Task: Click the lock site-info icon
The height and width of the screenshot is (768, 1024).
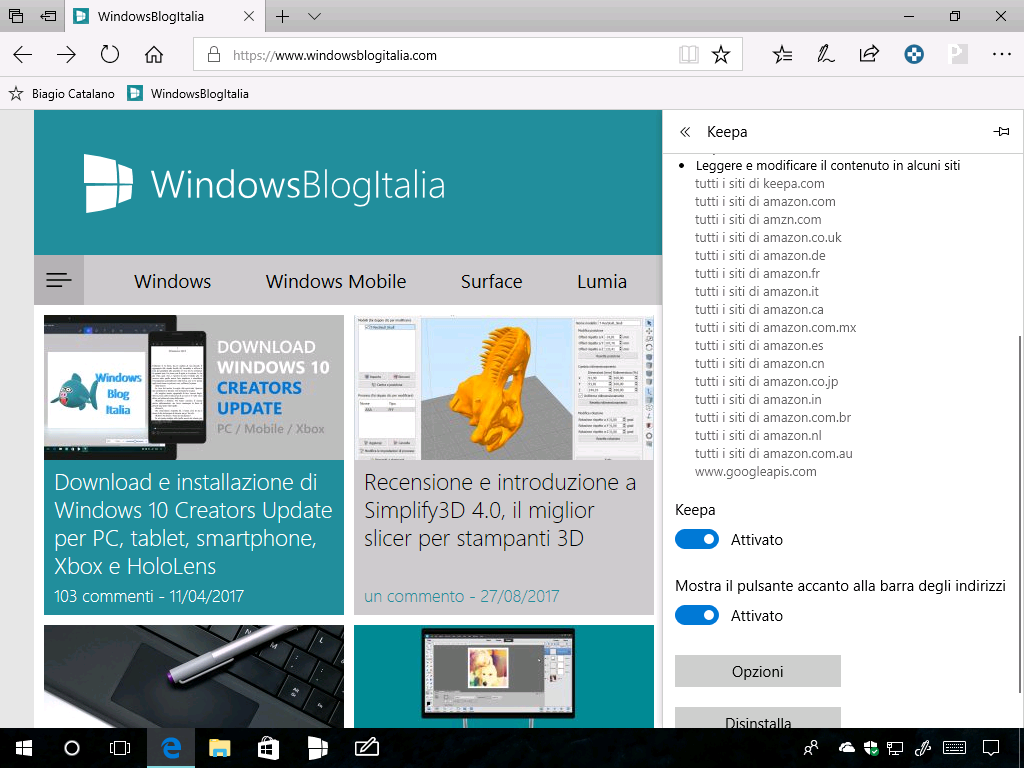Action: (214, 55)
